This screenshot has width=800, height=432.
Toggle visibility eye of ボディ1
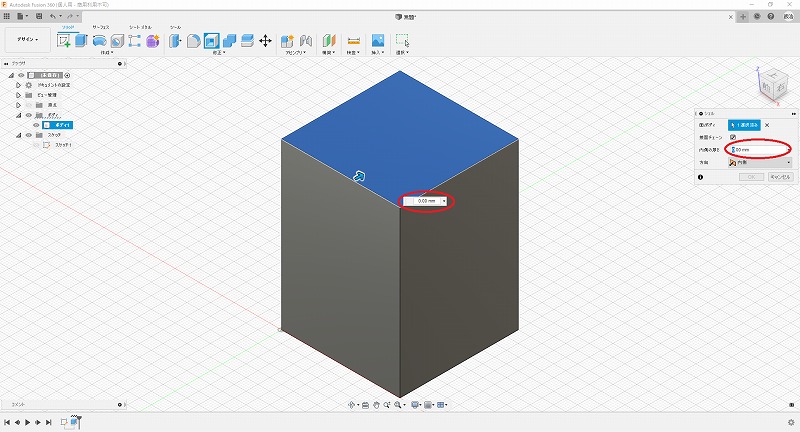tap(36, 125)
